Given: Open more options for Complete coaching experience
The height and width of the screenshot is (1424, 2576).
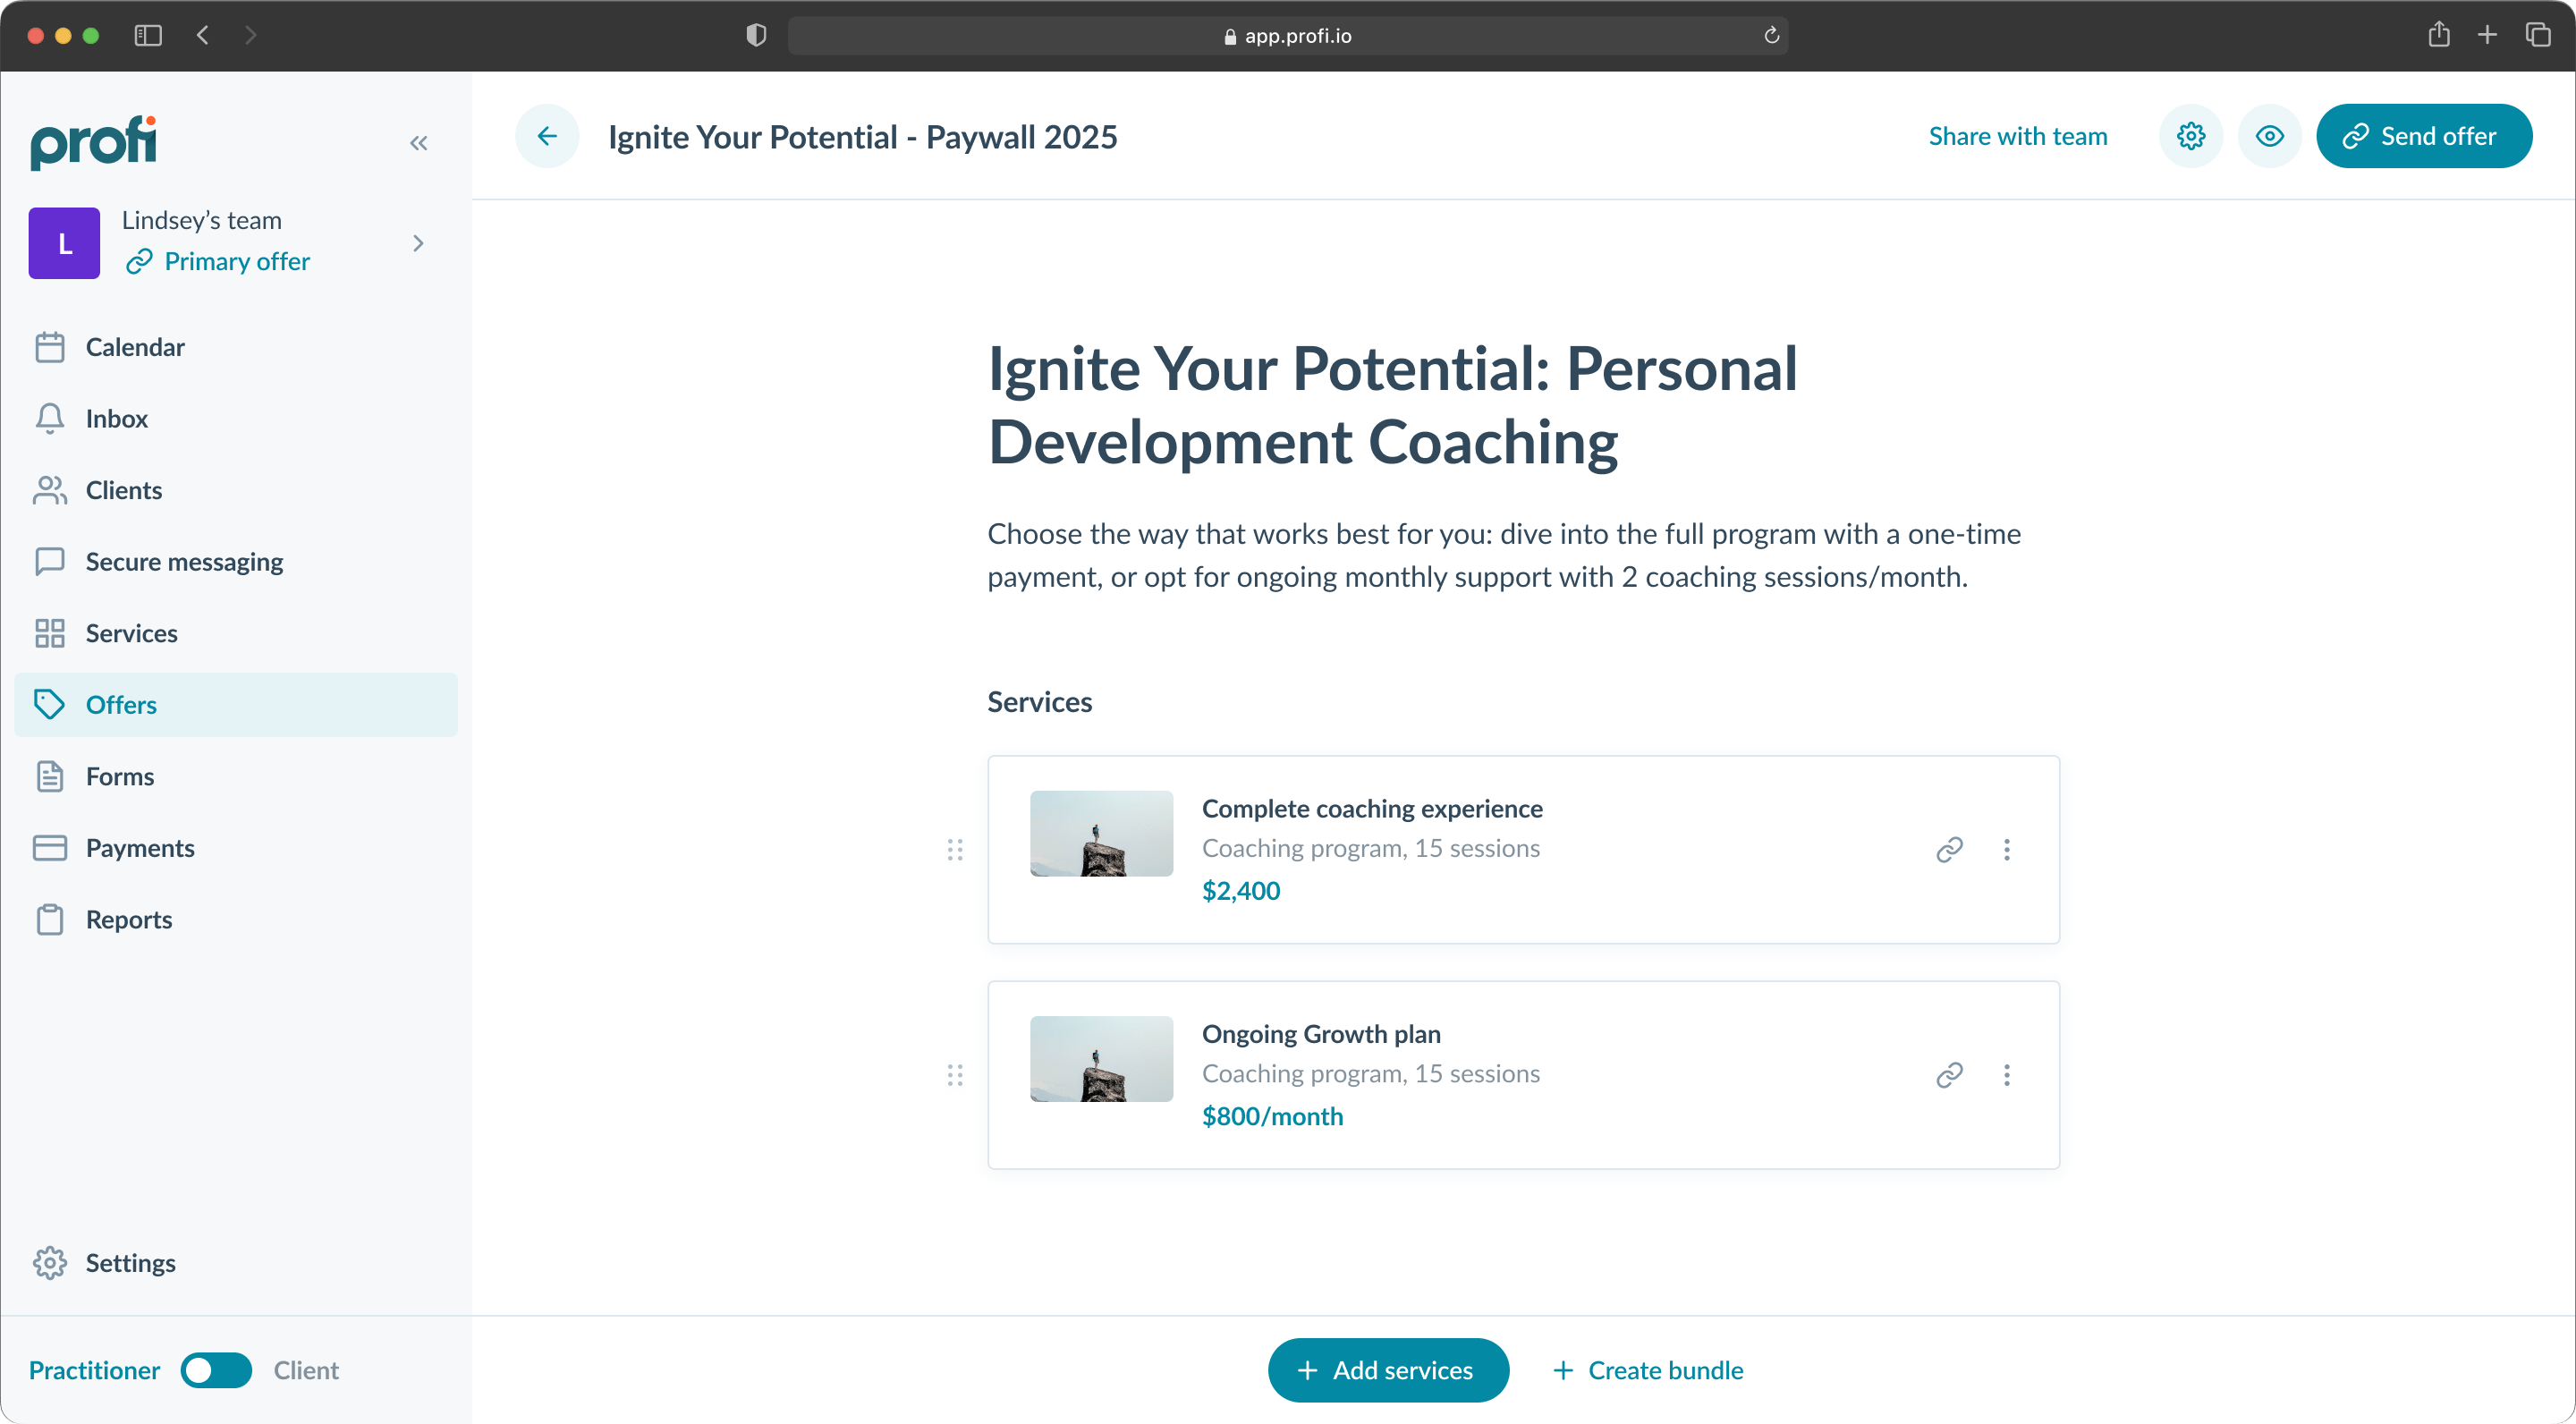Looking at the screenshot, I should coord(2006,849).
